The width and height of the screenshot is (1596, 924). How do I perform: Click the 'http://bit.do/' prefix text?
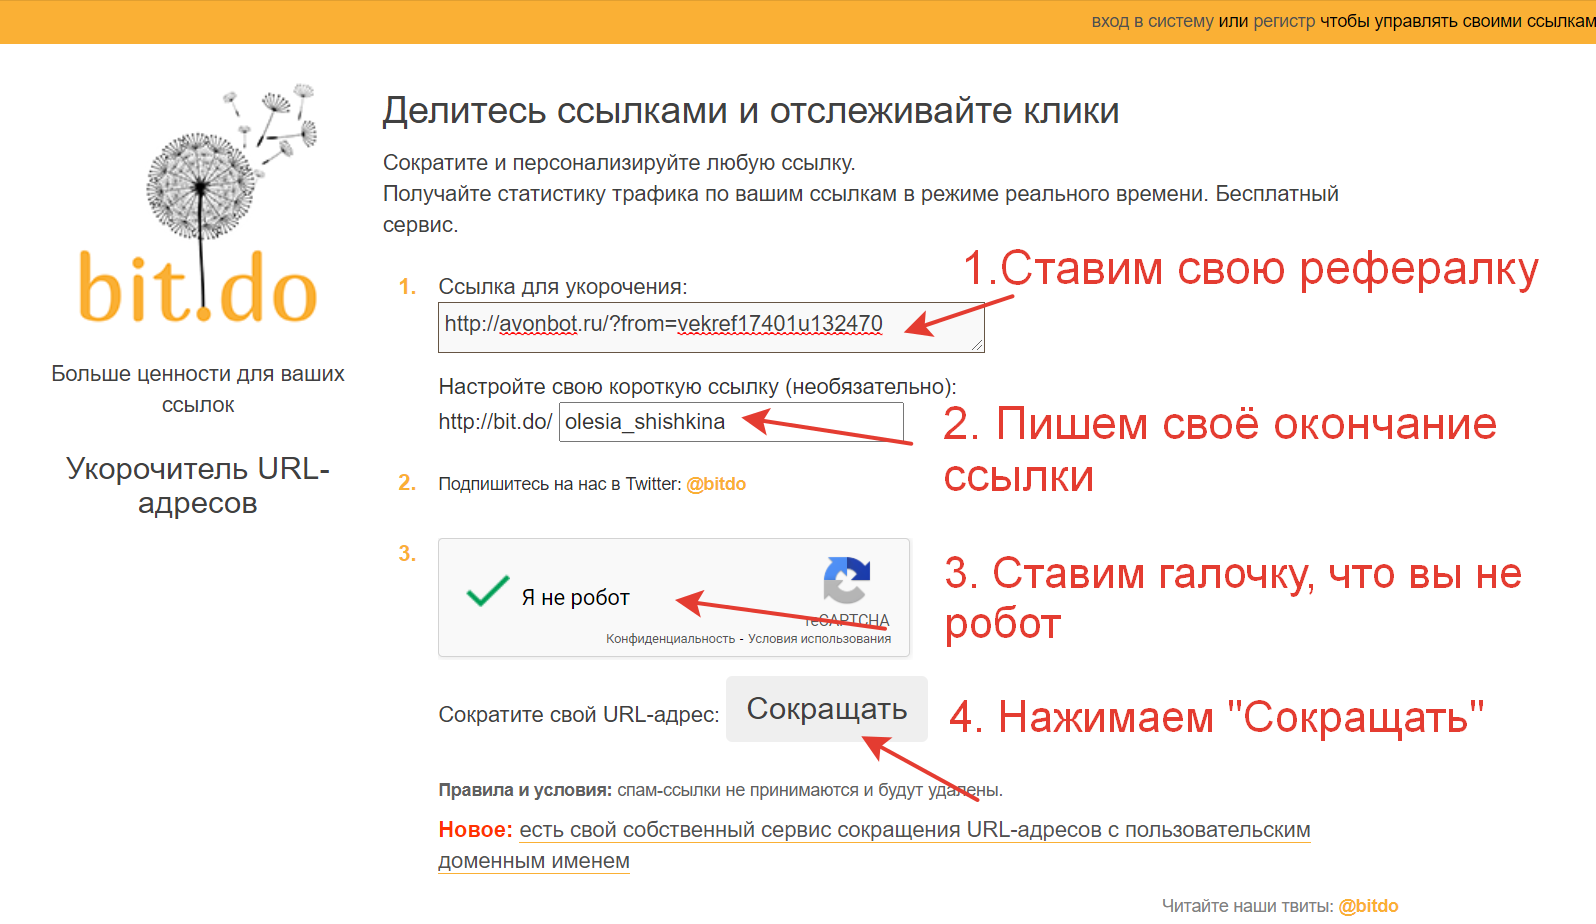pyautogui.click(x=495, y=422)
